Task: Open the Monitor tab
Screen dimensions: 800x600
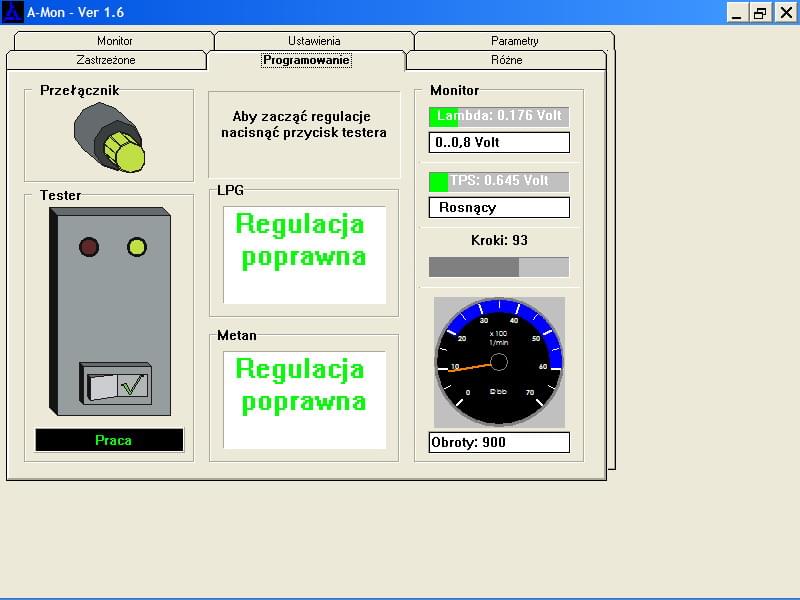Action: click(x=114, y=41)
